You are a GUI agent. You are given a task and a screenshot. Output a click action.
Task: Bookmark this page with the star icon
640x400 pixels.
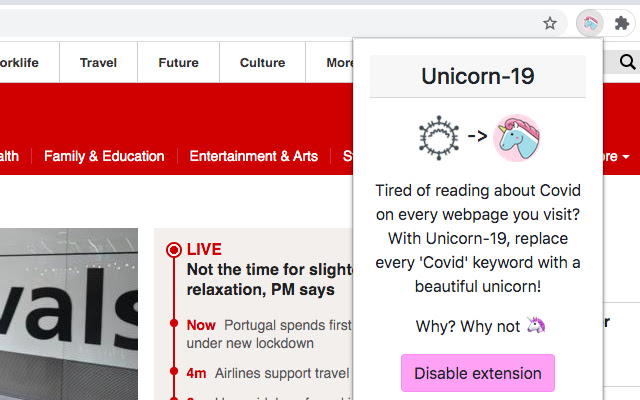[550, 23]
